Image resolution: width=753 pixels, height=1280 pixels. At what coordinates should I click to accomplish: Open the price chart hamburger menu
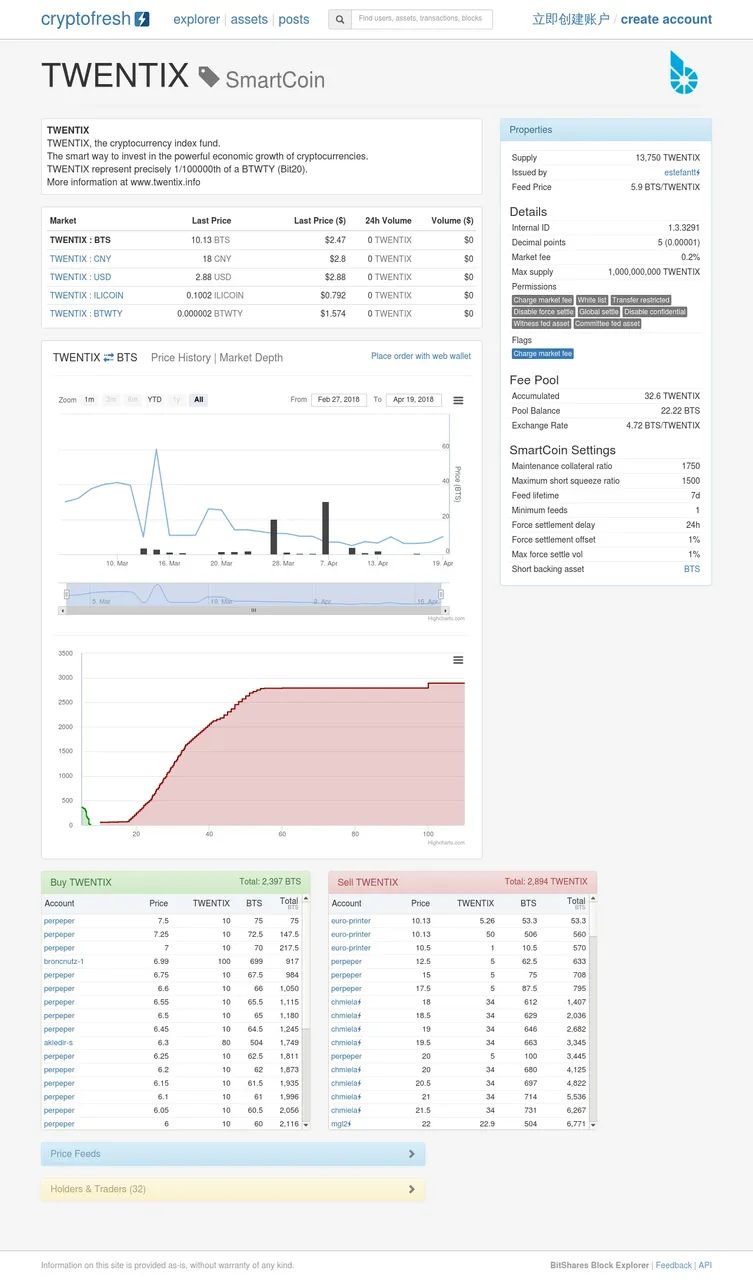tap(458, 400)
